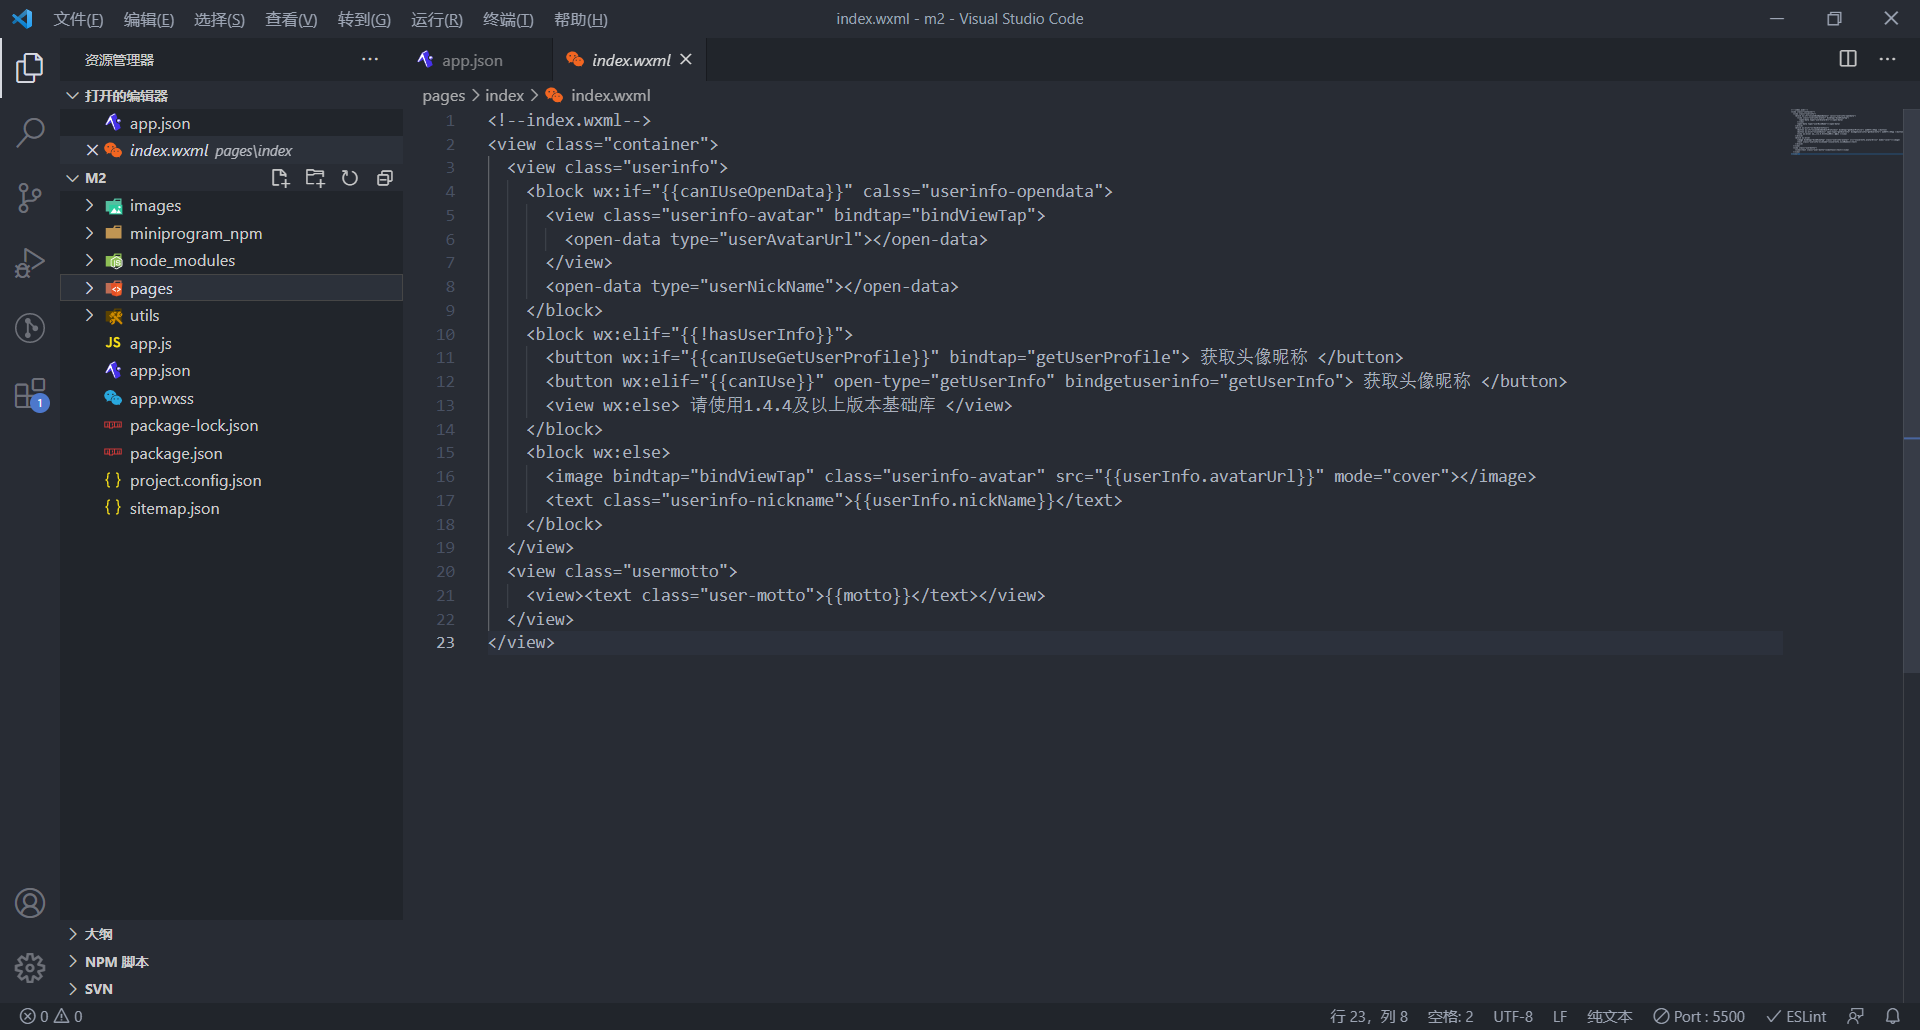Click the project.config.json braces icon
The image size is (1920, 1030).
(113, 480)
